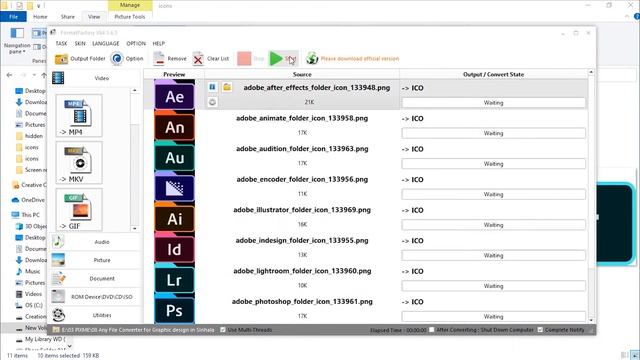
Task: Click the Ae After Effects preview thumbnail
Action: (174, 95)
